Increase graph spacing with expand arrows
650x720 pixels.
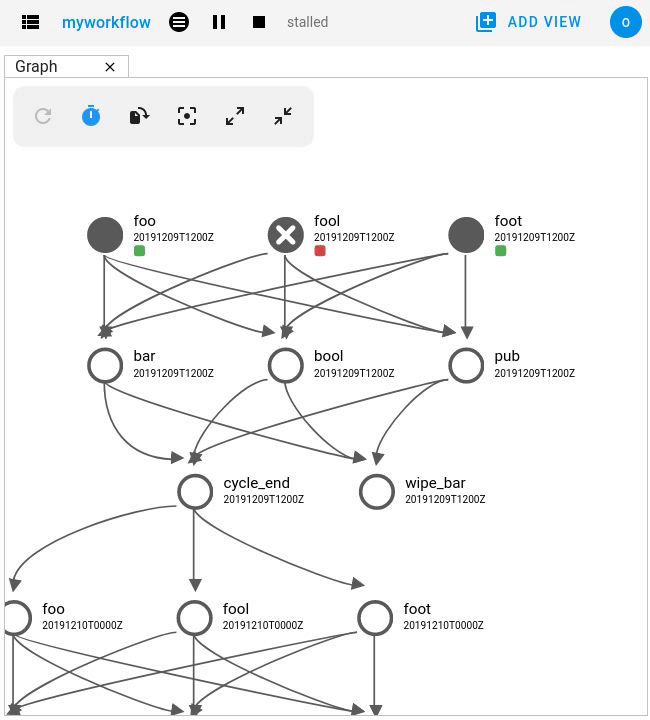tap(235, 117)
